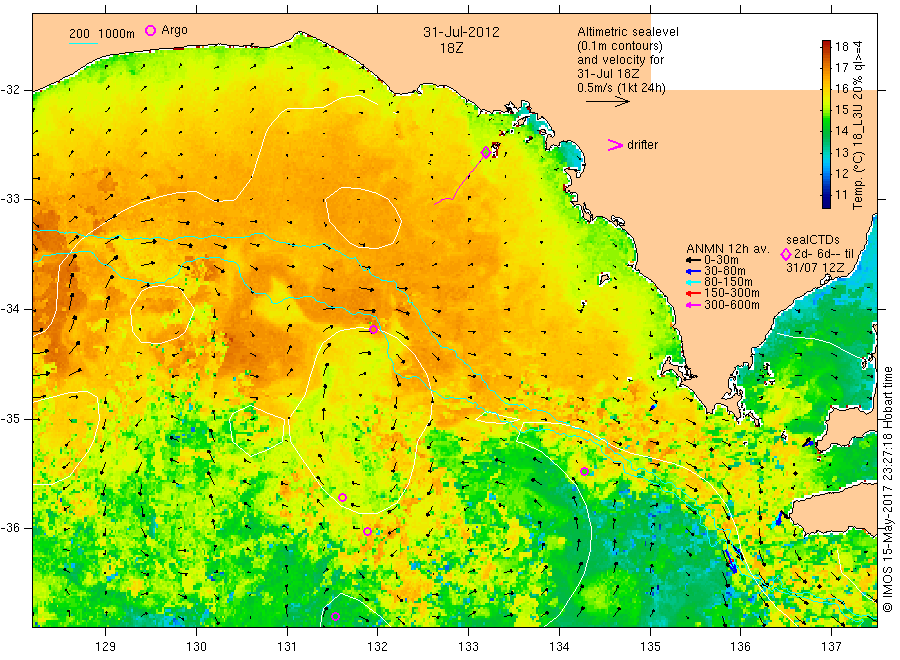The width and height of the screenshot is (900, 660).
Task: Click the green section of the colorbar beside 14
Action: click(827, 130)
